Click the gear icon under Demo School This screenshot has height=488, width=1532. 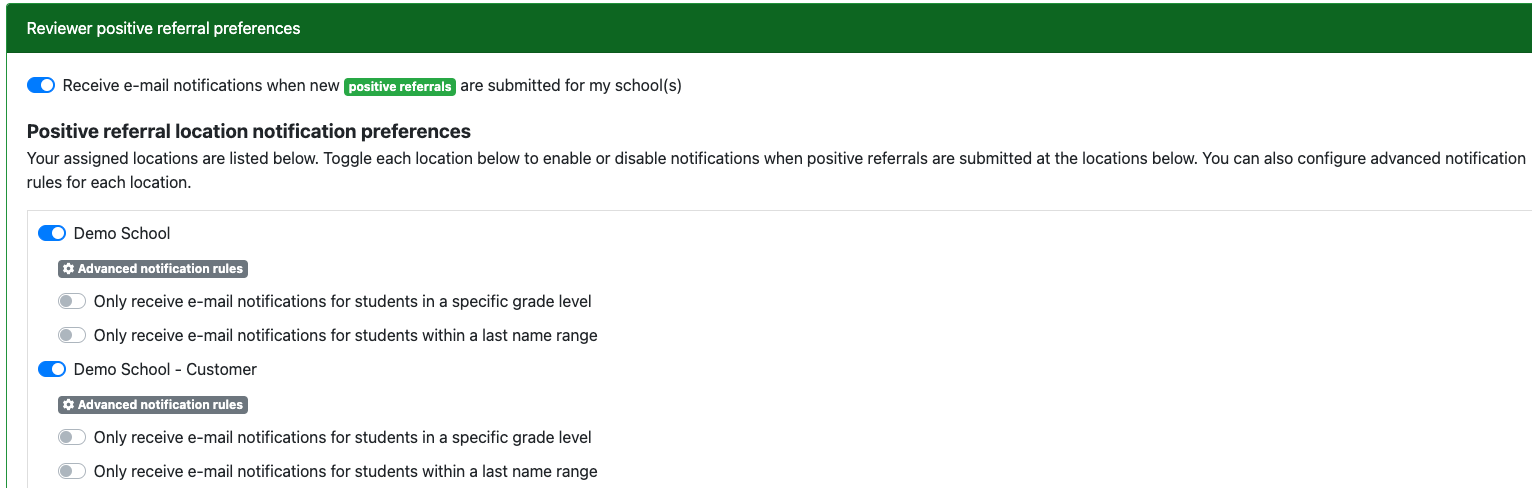68,269
